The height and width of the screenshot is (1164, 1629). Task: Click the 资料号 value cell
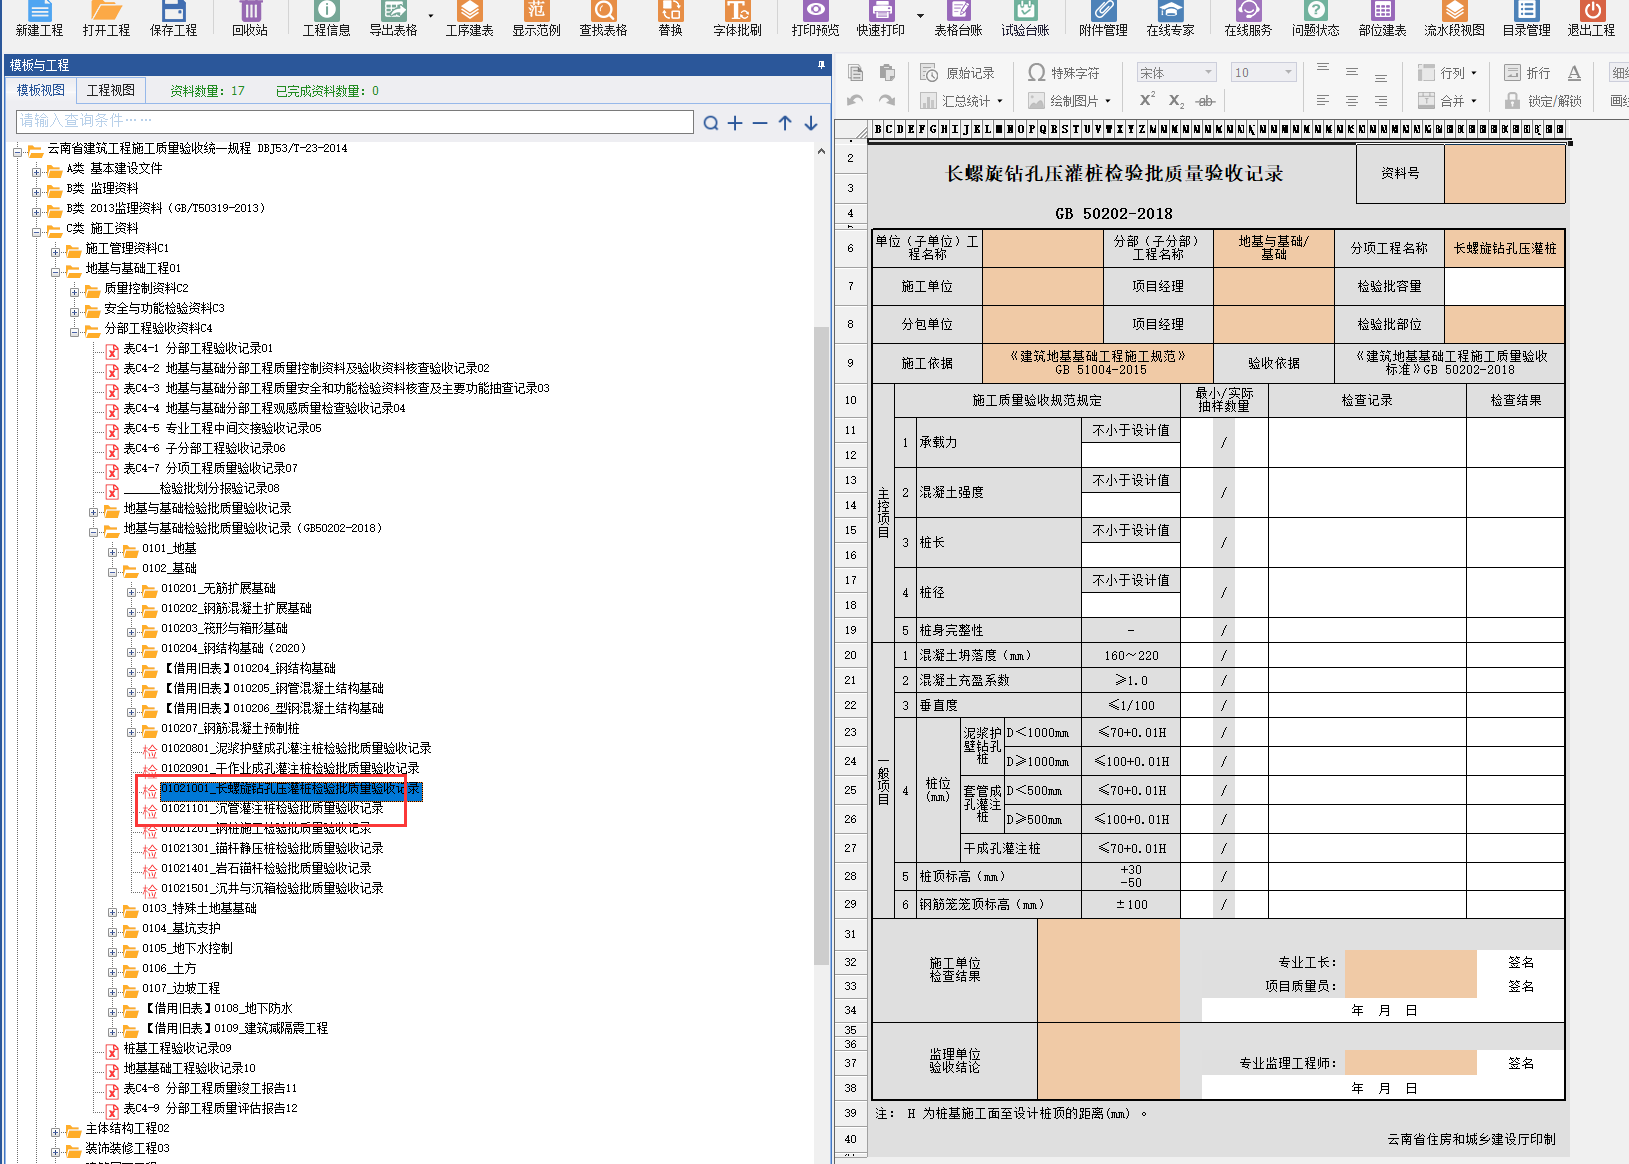tap(1504, 174)
